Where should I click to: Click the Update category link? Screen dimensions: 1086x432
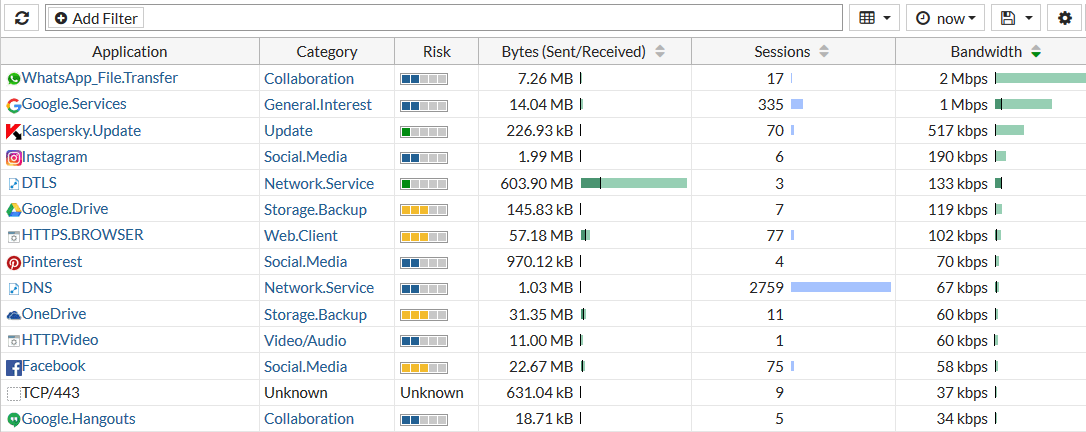pyautogui.click(x=288, y=131)
